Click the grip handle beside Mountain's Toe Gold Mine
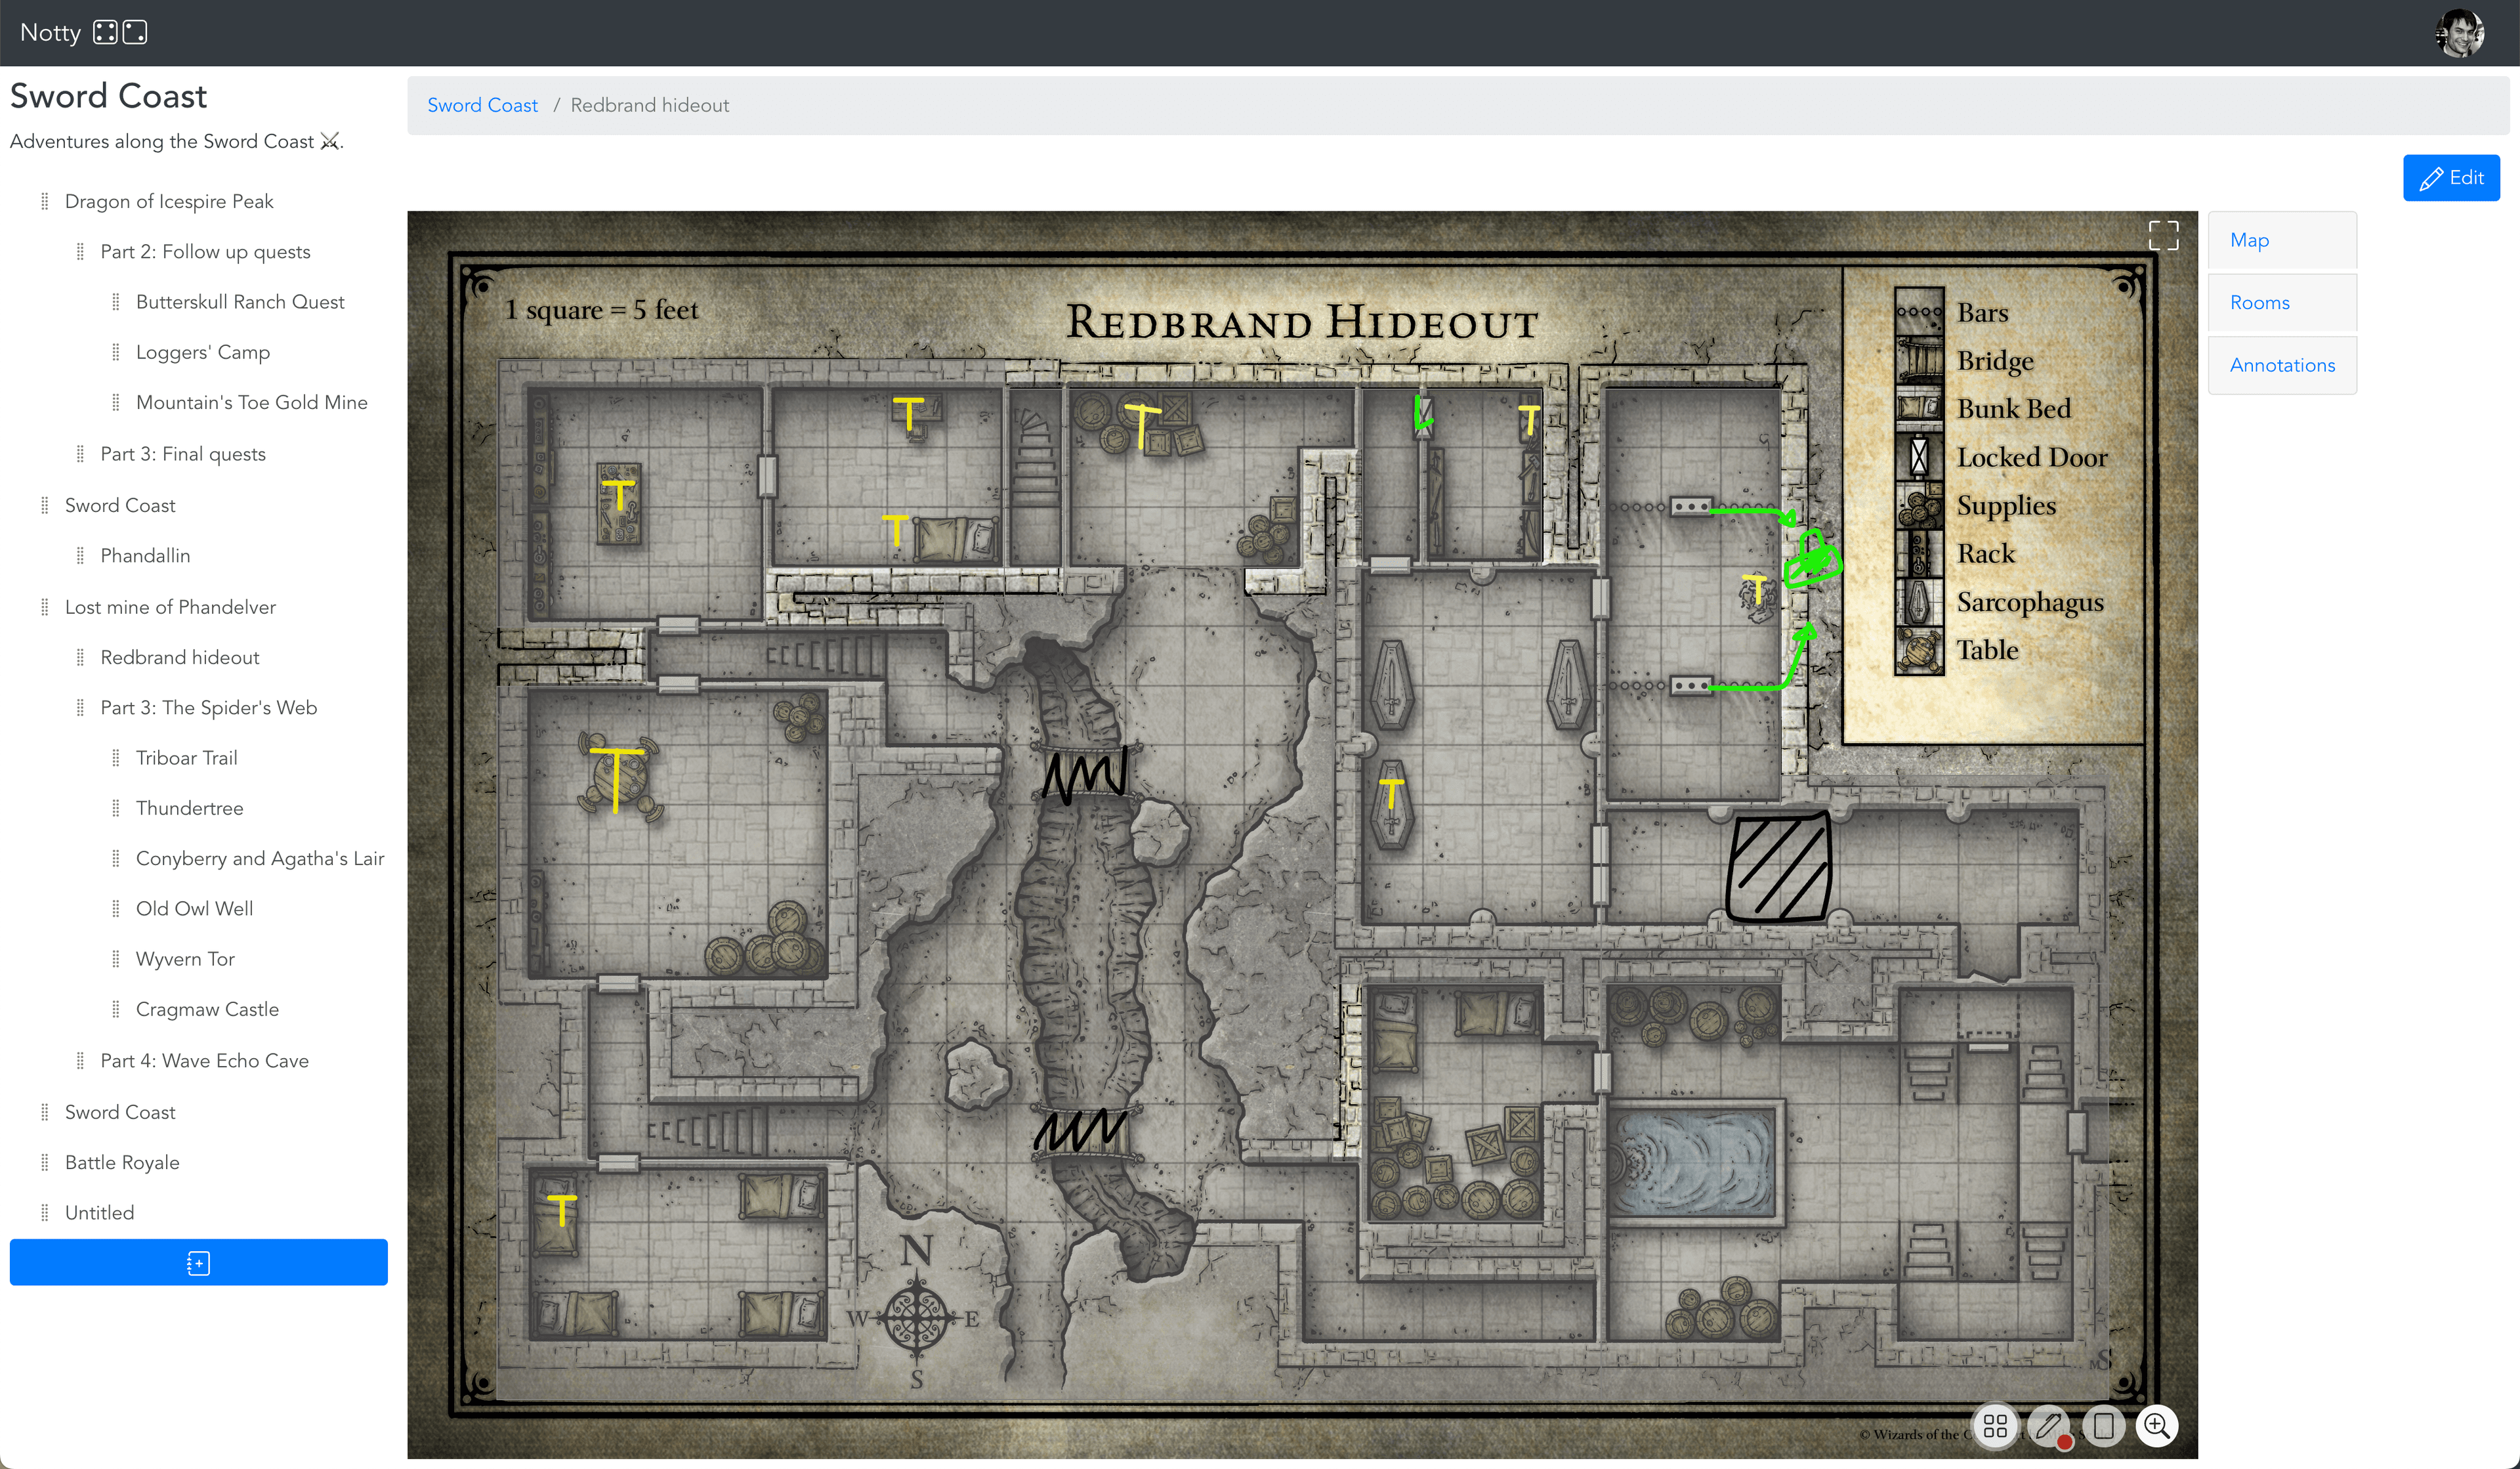Image resolution: width=2520 pixels, height=1469 pixels. click(x=115, y=402)
